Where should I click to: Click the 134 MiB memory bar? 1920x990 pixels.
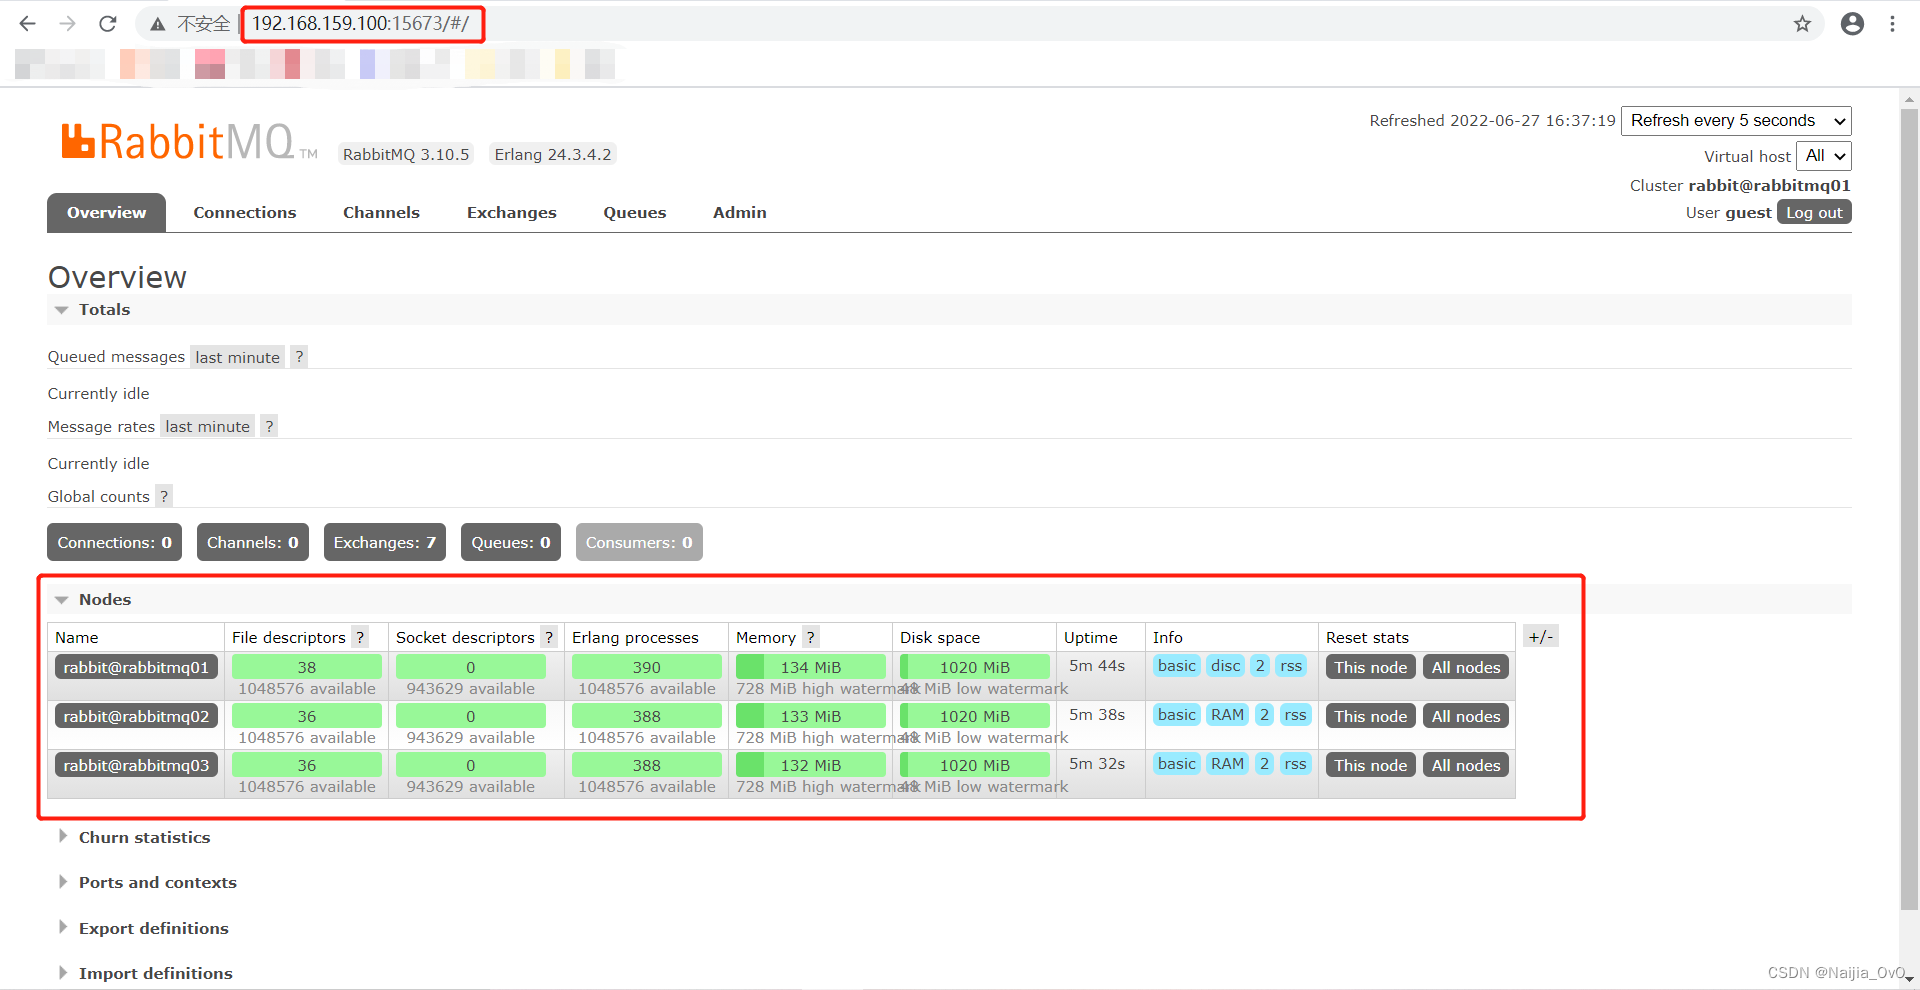pos(811,667)
